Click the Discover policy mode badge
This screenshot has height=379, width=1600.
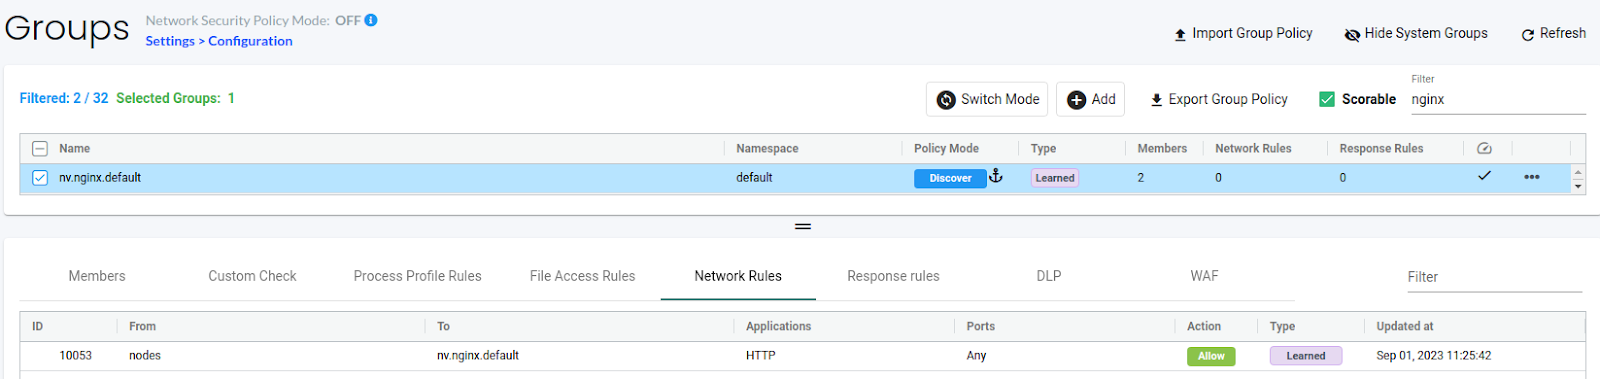tap(950, 178)
